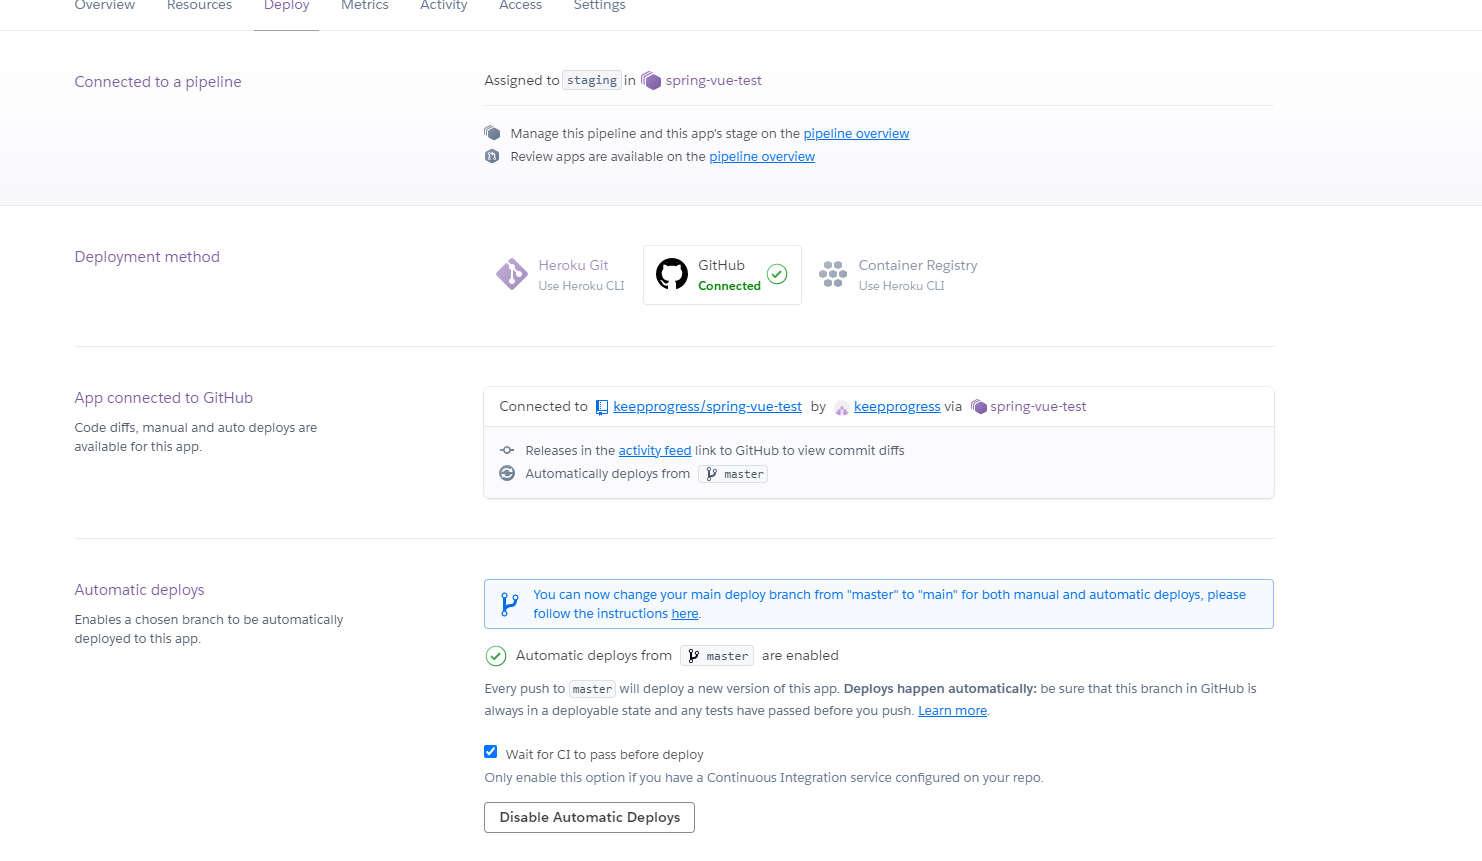Click the keepprogress user avatar
Image resolution: width=1482 pixels, height=861 pixels.
(x=842, y=407)
